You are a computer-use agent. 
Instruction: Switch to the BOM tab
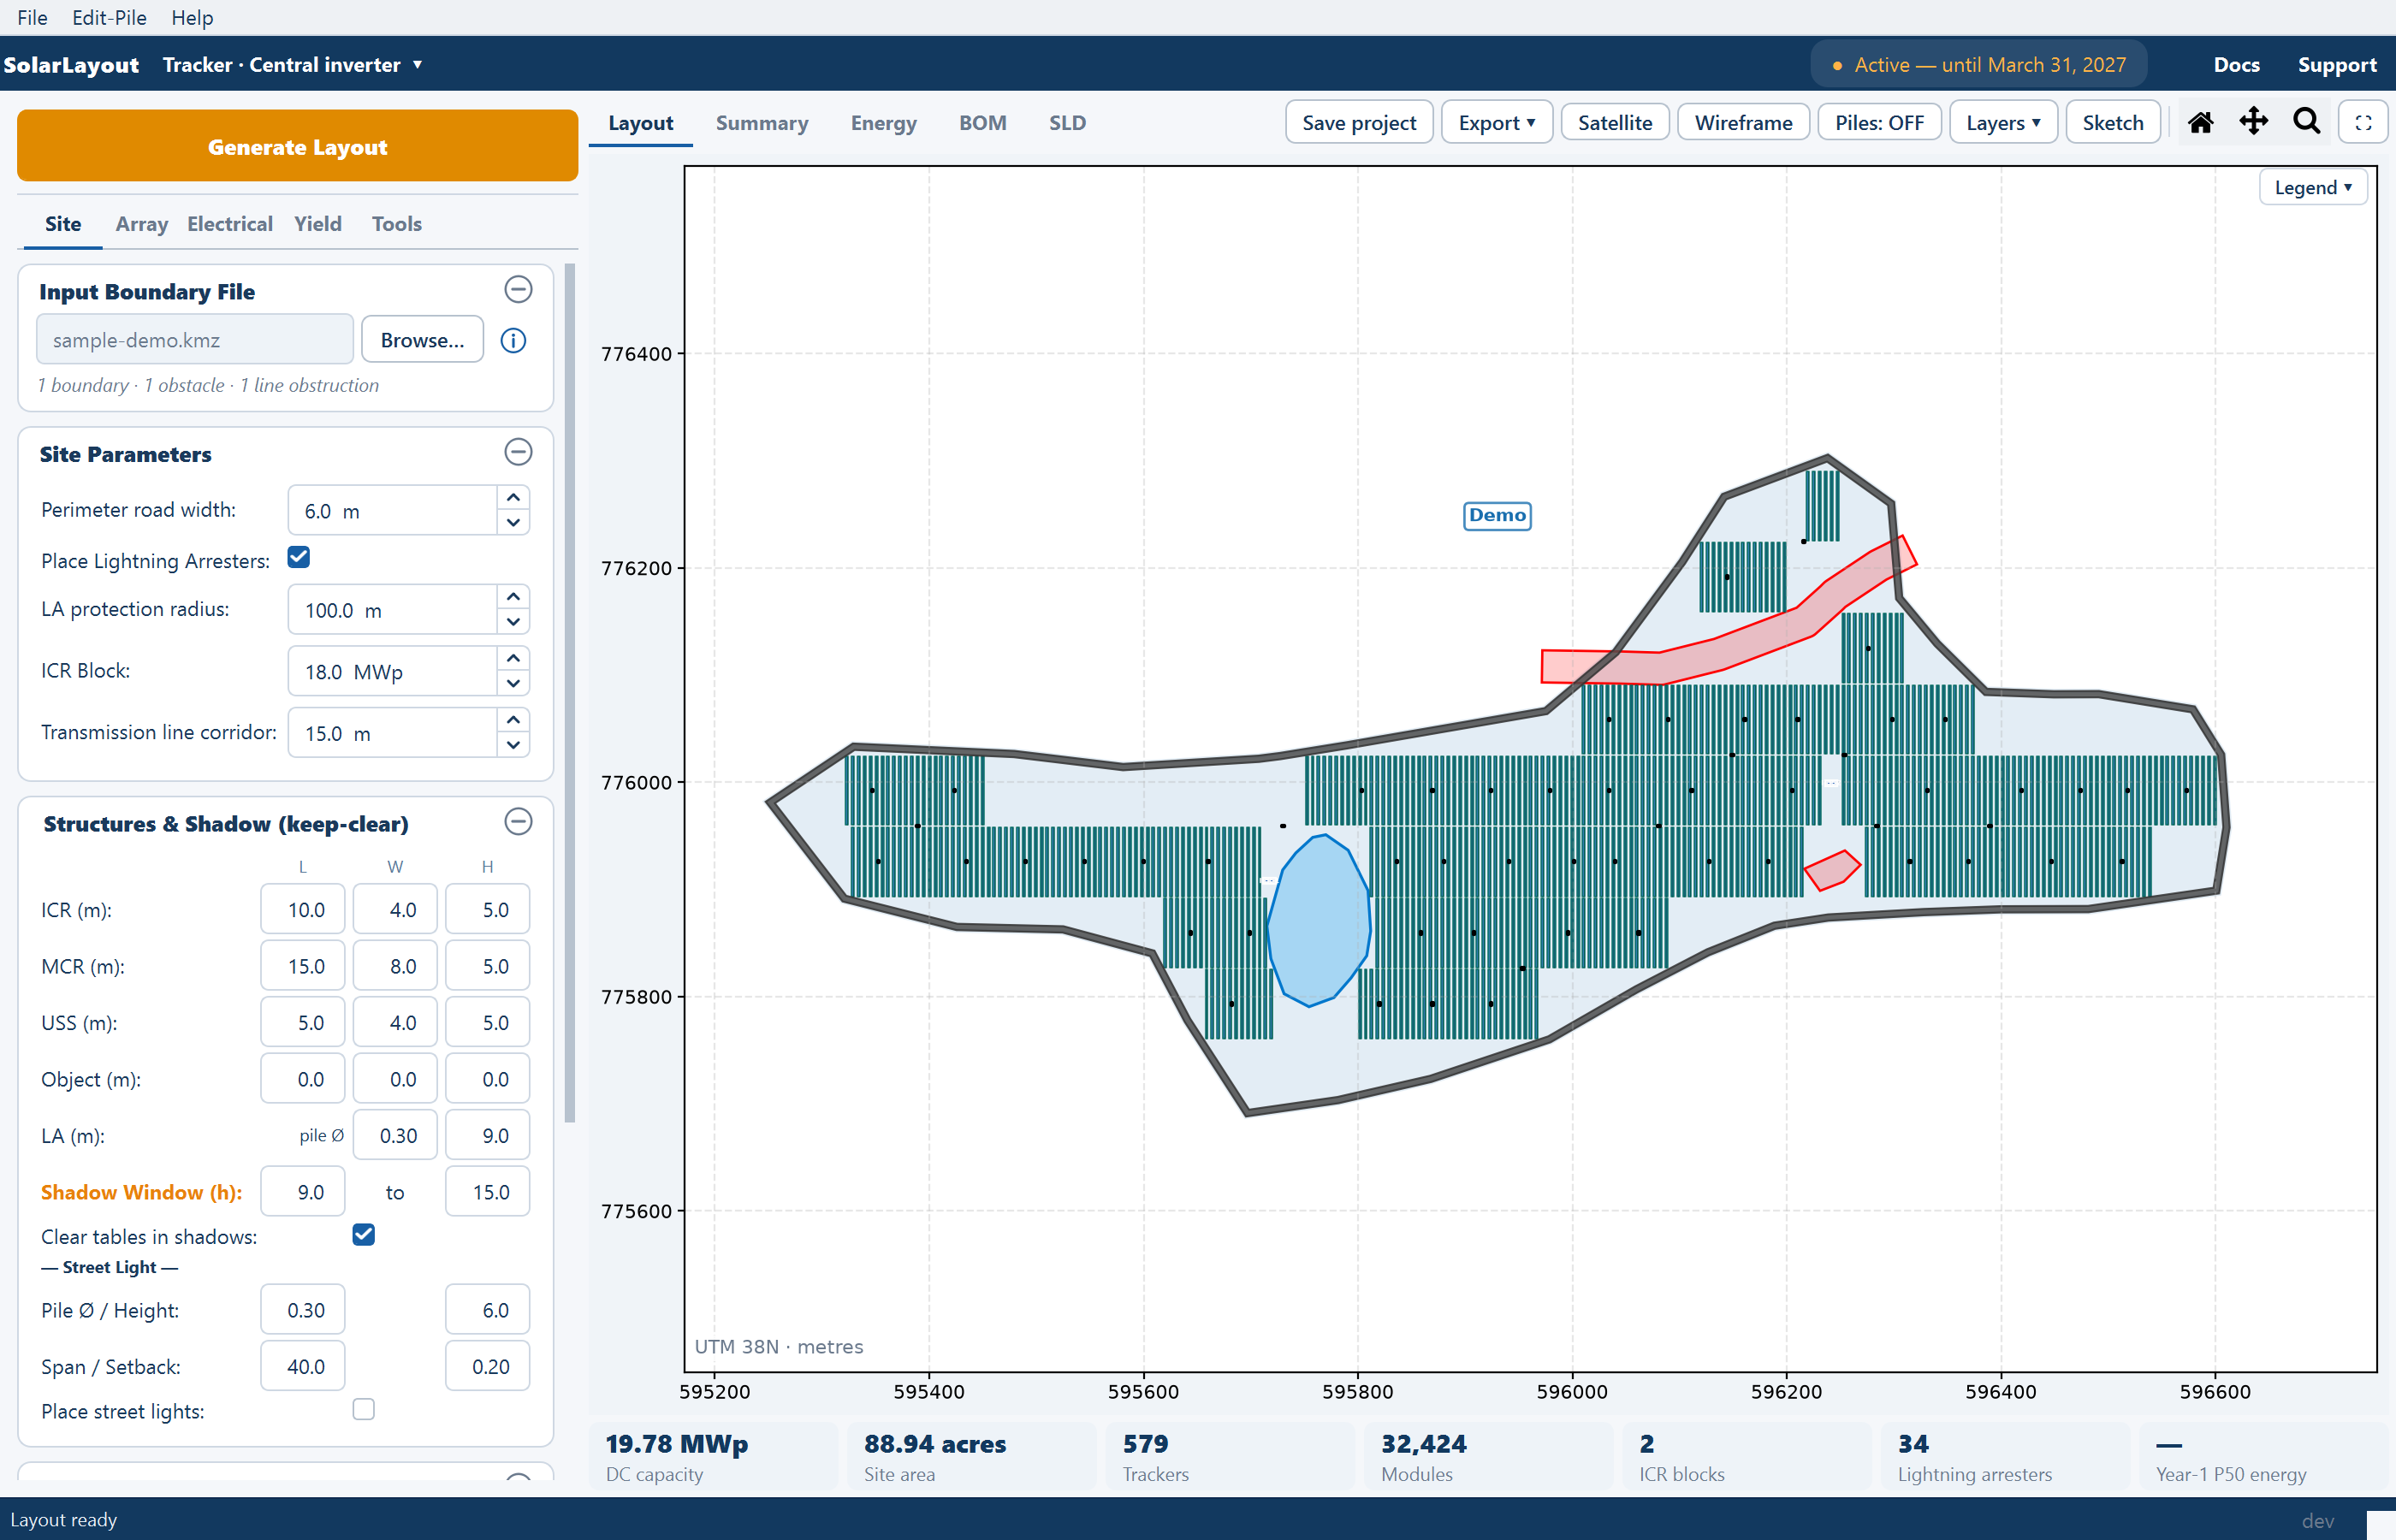[x=983, y=123]
